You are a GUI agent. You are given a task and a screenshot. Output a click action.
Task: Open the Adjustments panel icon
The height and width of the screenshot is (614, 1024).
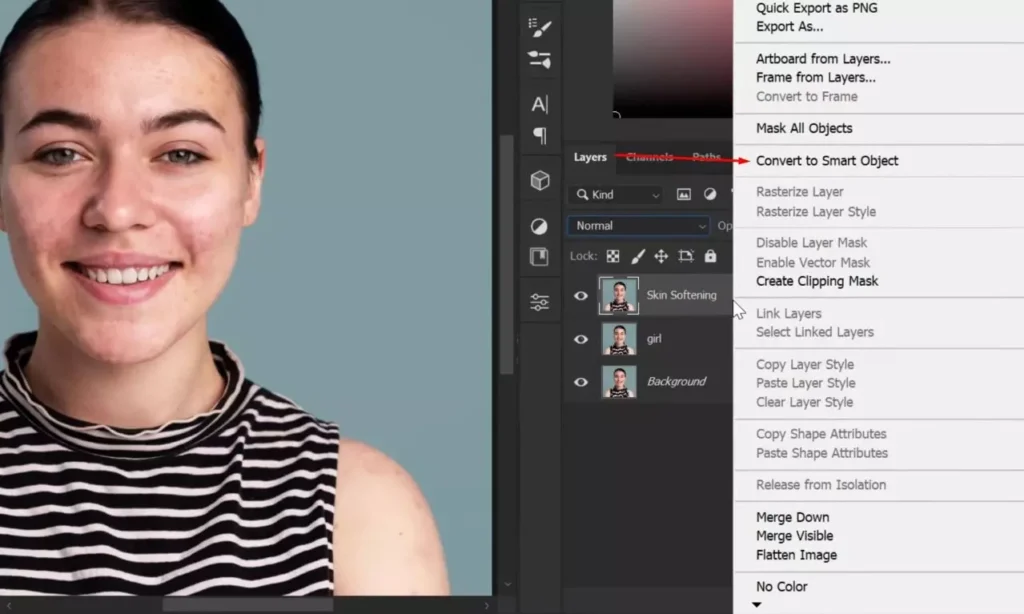pyautogui.click(x=540, y=226)
